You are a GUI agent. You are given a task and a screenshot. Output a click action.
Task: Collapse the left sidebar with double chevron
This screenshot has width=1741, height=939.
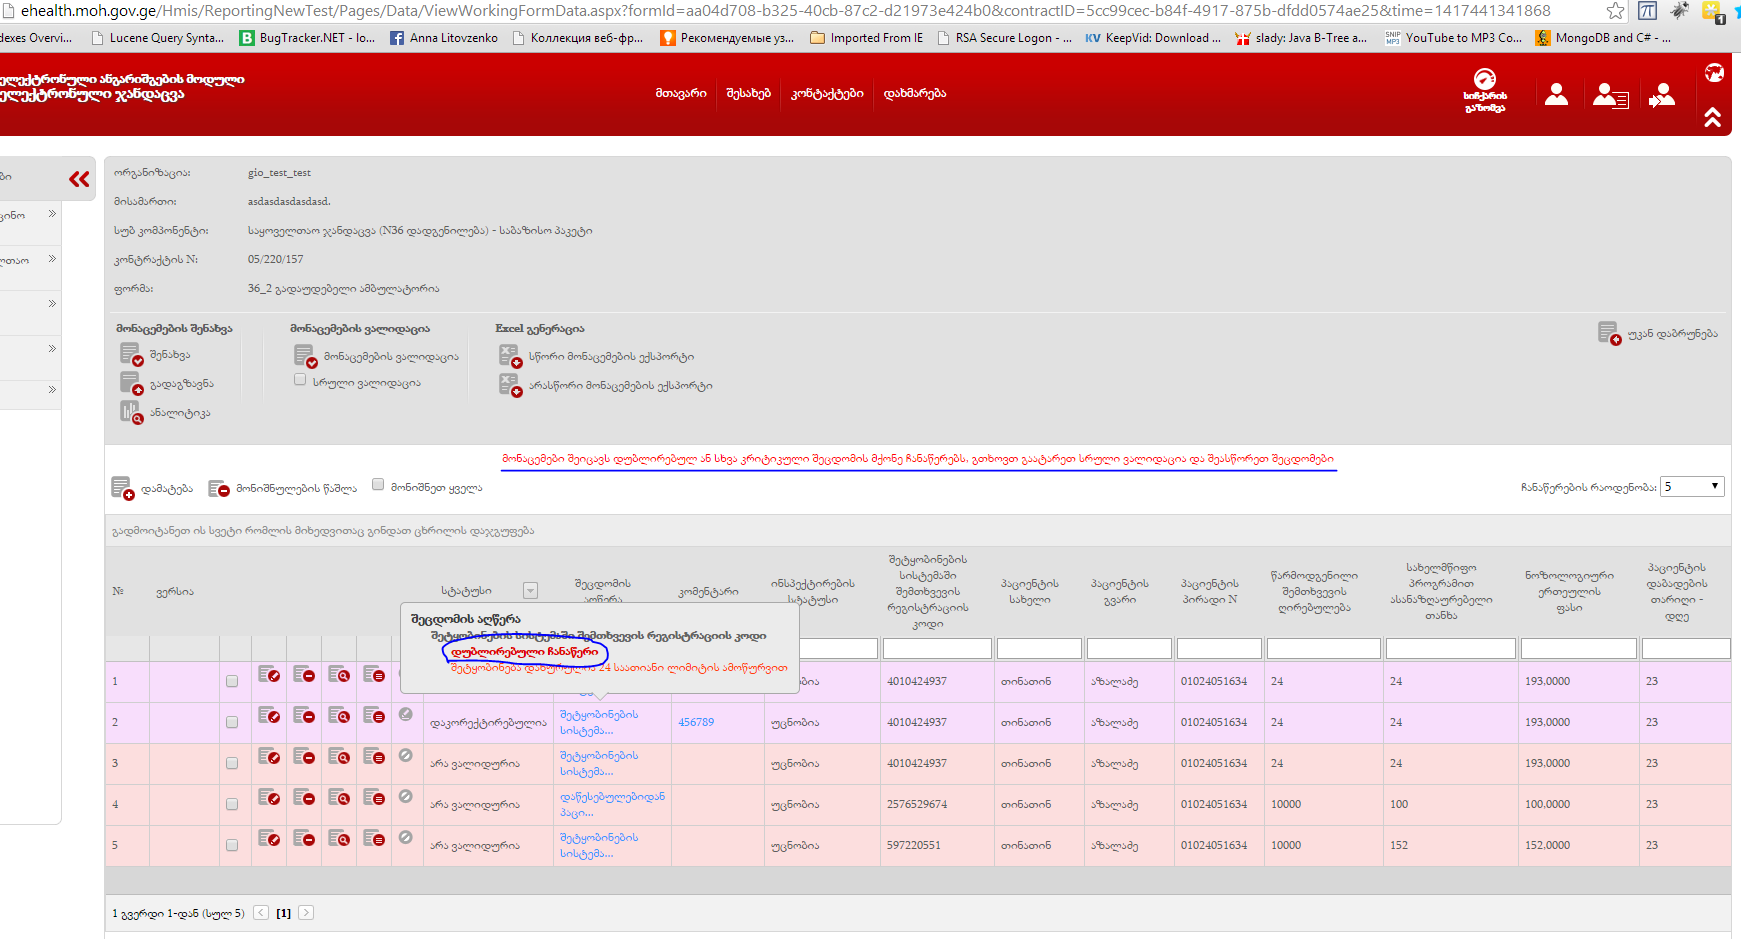[x=79, y=179]
